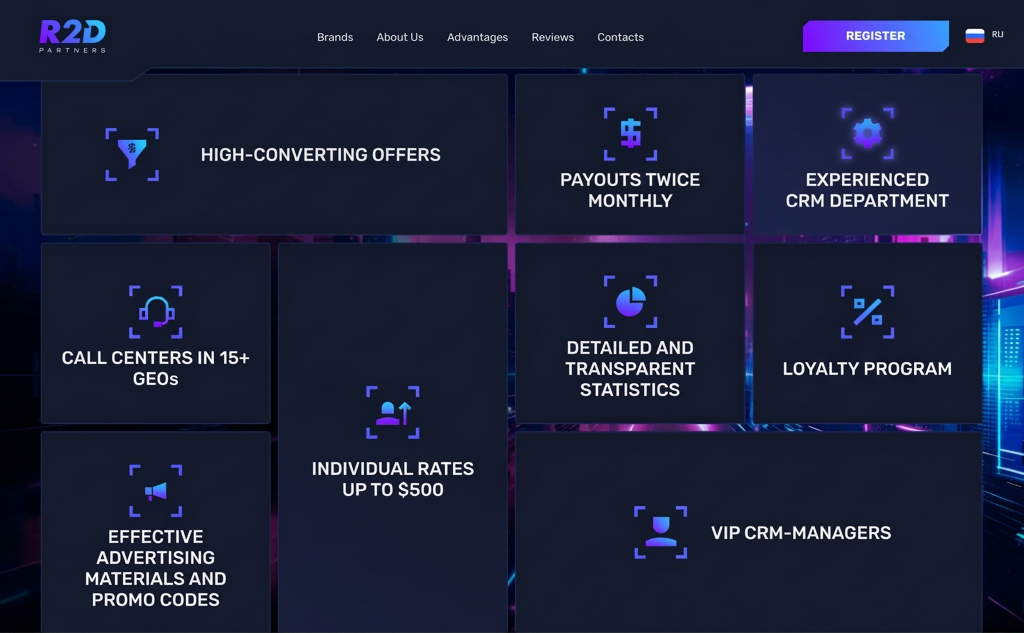Click the dollar sign icon above Payouts Twice Monthly
The width and height of the screenshot is (1024, 633).
tap(630, 134)
